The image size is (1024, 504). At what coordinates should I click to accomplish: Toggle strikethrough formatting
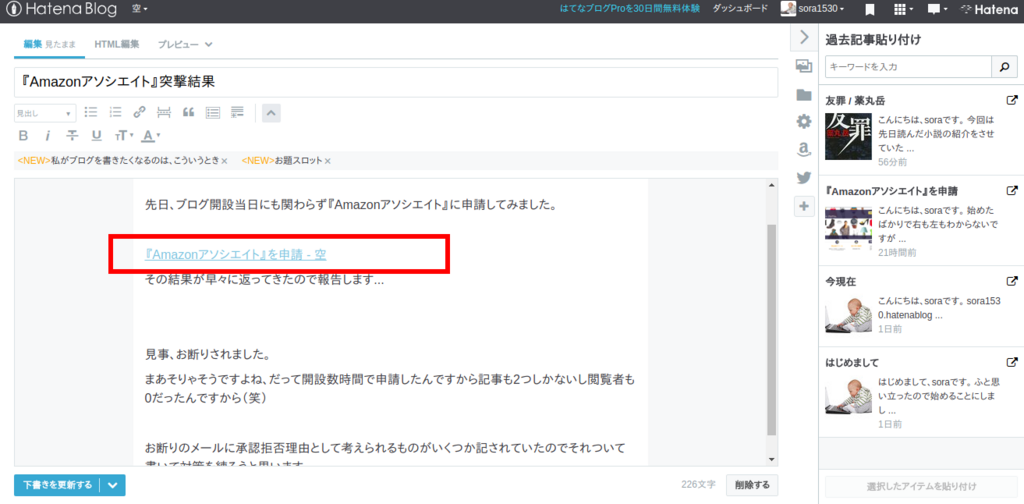72,136
